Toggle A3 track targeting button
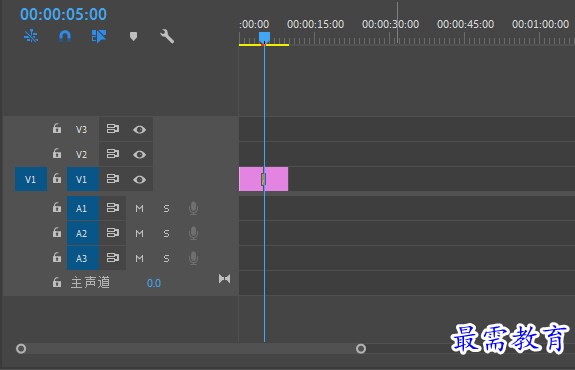 pos(83,258)
